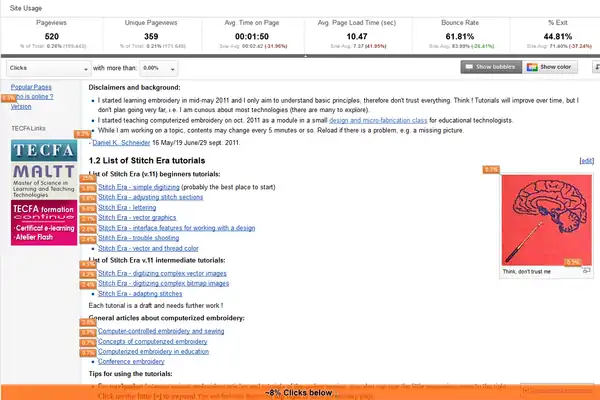
Task: Edit the List of Stitch Era tutorials section
Action: click(x=586, y=160)
